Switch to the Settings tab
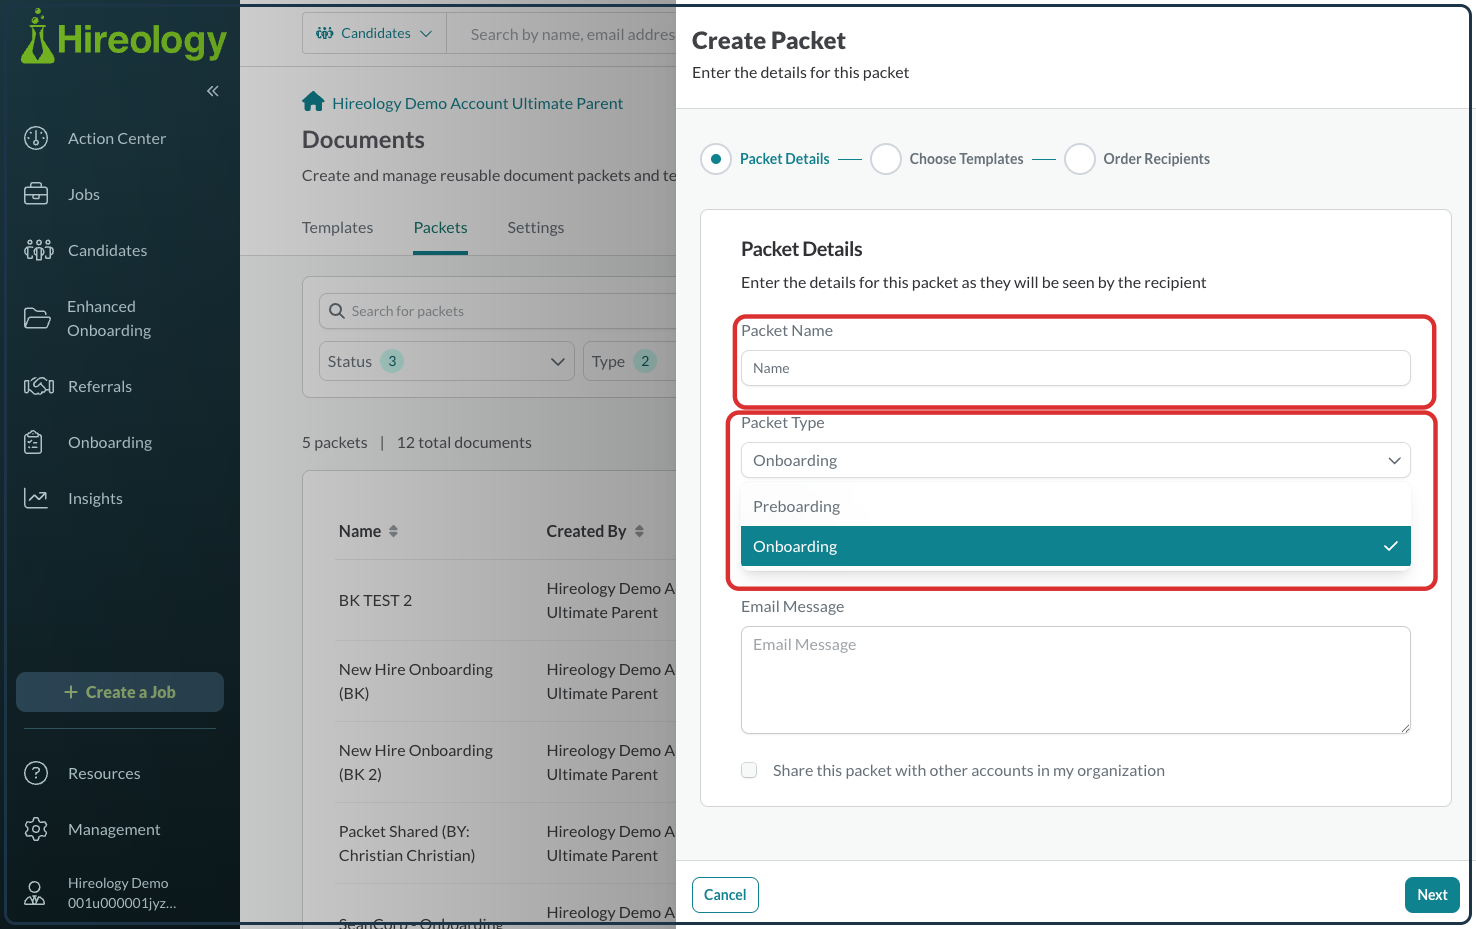This screenshot has width=1476, height=929. [x=536, y=228]
